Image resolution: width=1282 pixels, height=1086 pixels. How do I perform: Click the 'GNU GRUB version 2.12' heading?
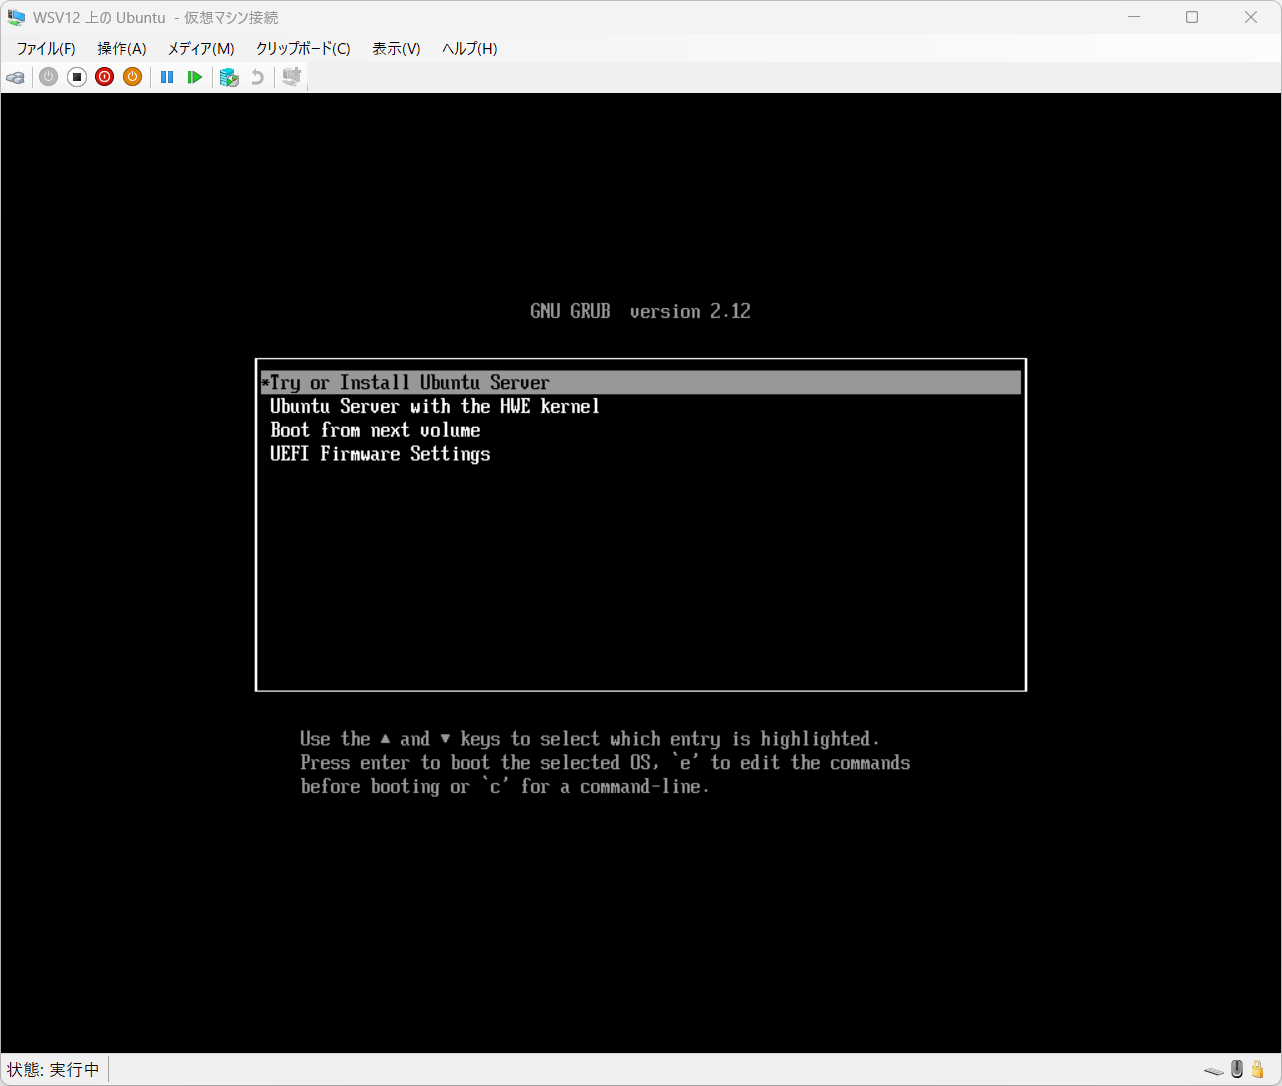640,311
